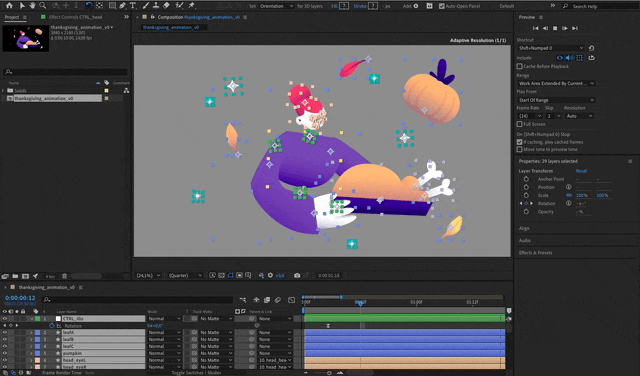This screenshot has height=376, width=640.
Task: Go to the Home screen icon
Action: (9, 6)
